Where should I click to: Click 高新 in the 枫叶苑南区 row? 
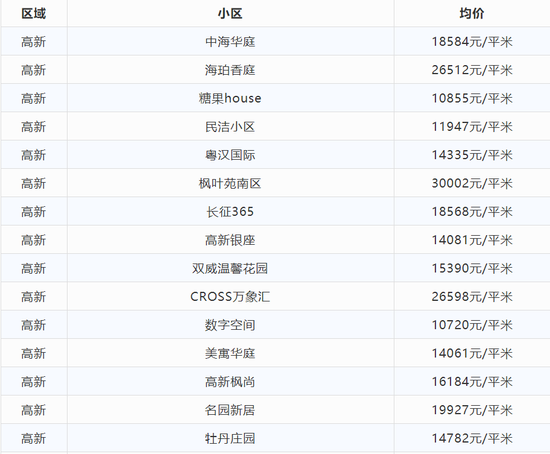pyautogui.click(x=34, y=183)
